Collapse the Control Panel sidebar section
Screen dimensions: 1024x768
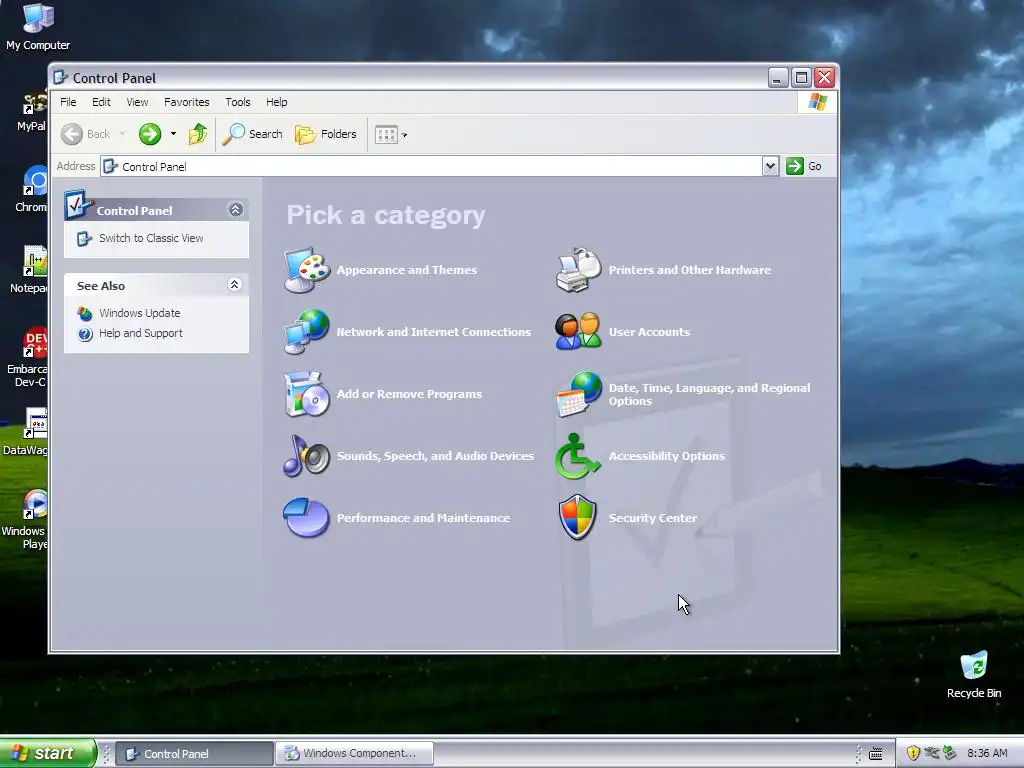(x=235, y=209)
